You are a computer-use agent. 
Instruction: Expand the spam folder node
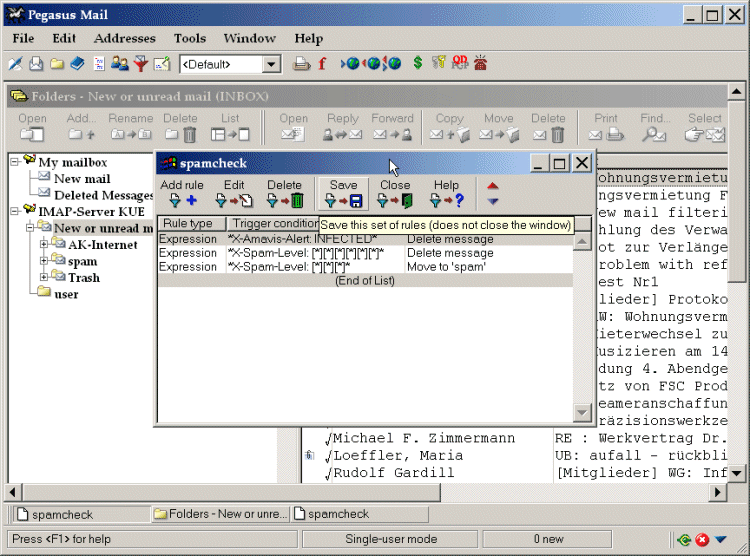44,261
